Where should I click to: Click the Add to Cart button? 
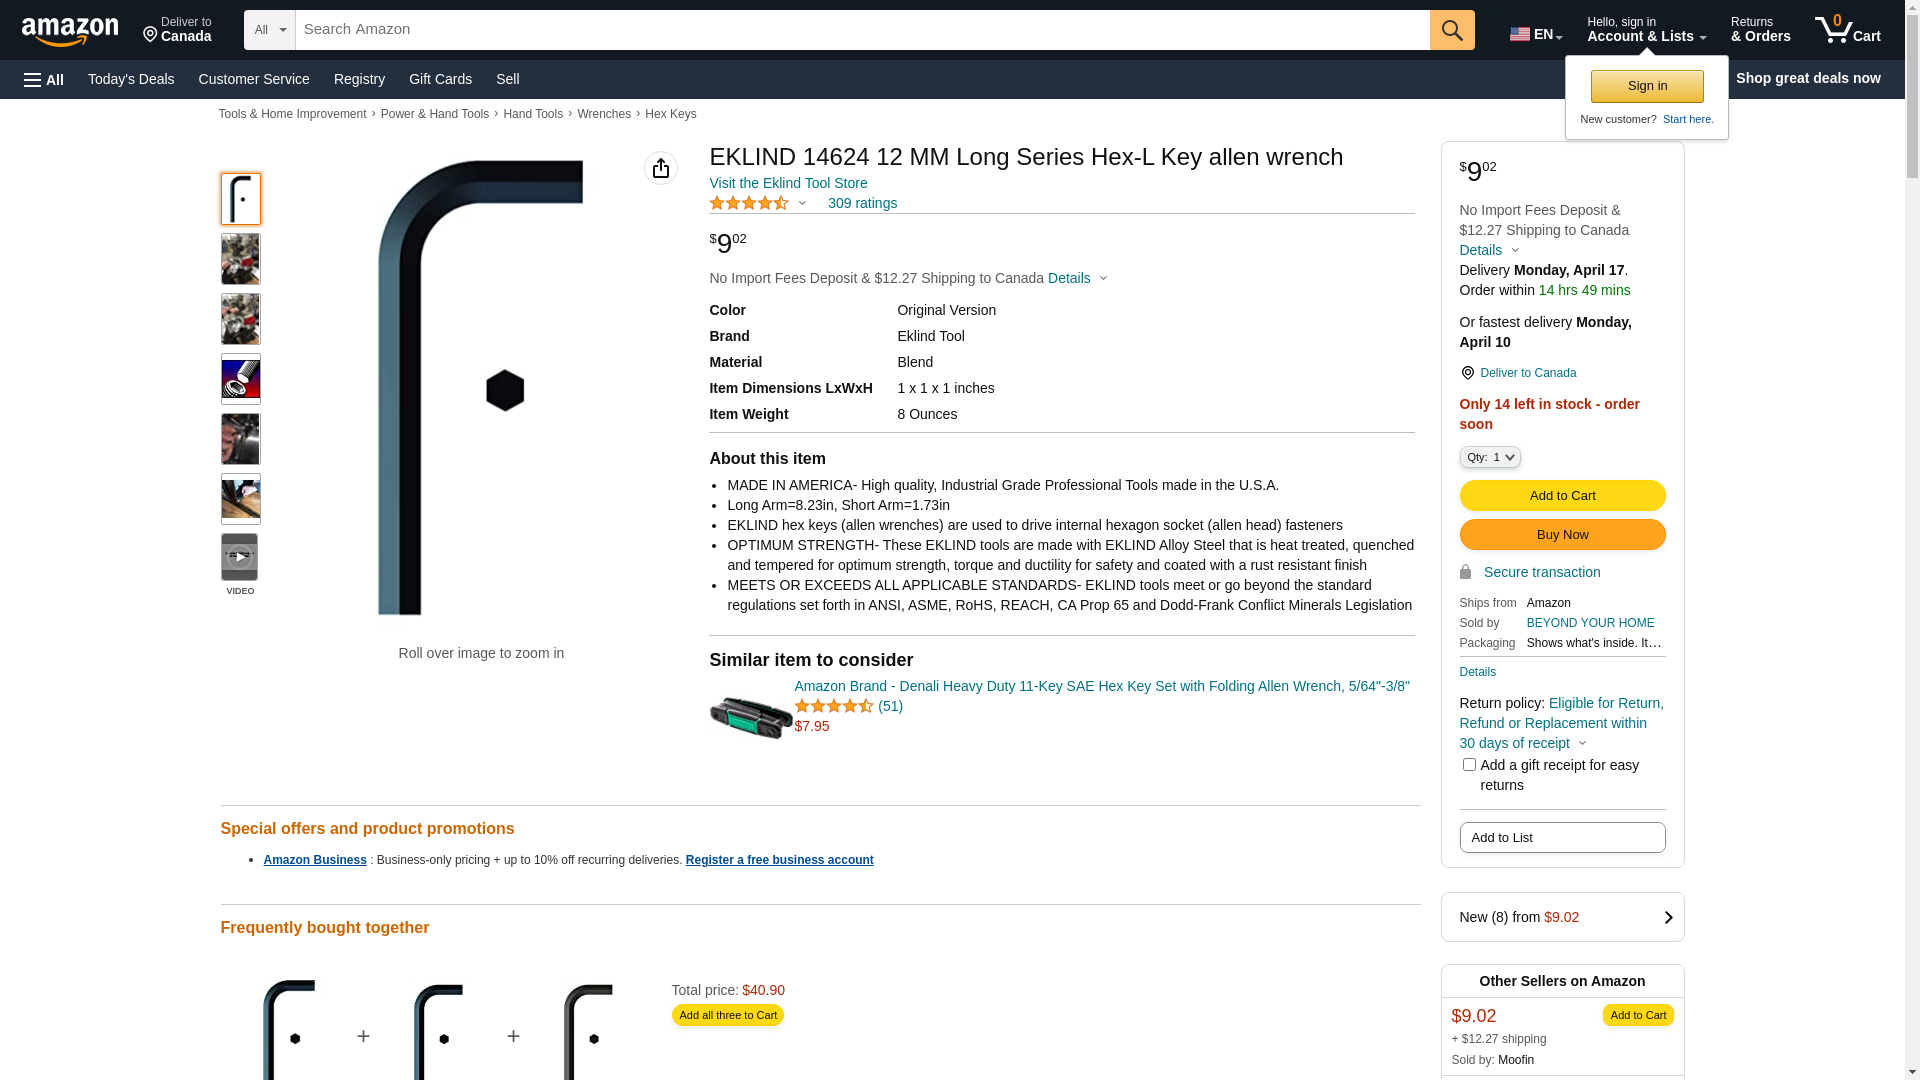pos(1562,496)
